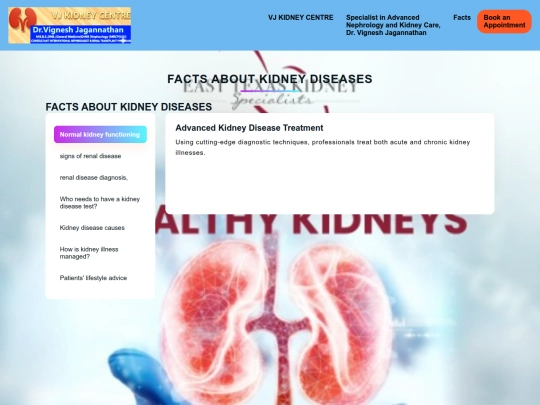The height and width of the screenshot is (405, 540).
Task: Click the Book an Appointment button
Action: click(504, 21)
